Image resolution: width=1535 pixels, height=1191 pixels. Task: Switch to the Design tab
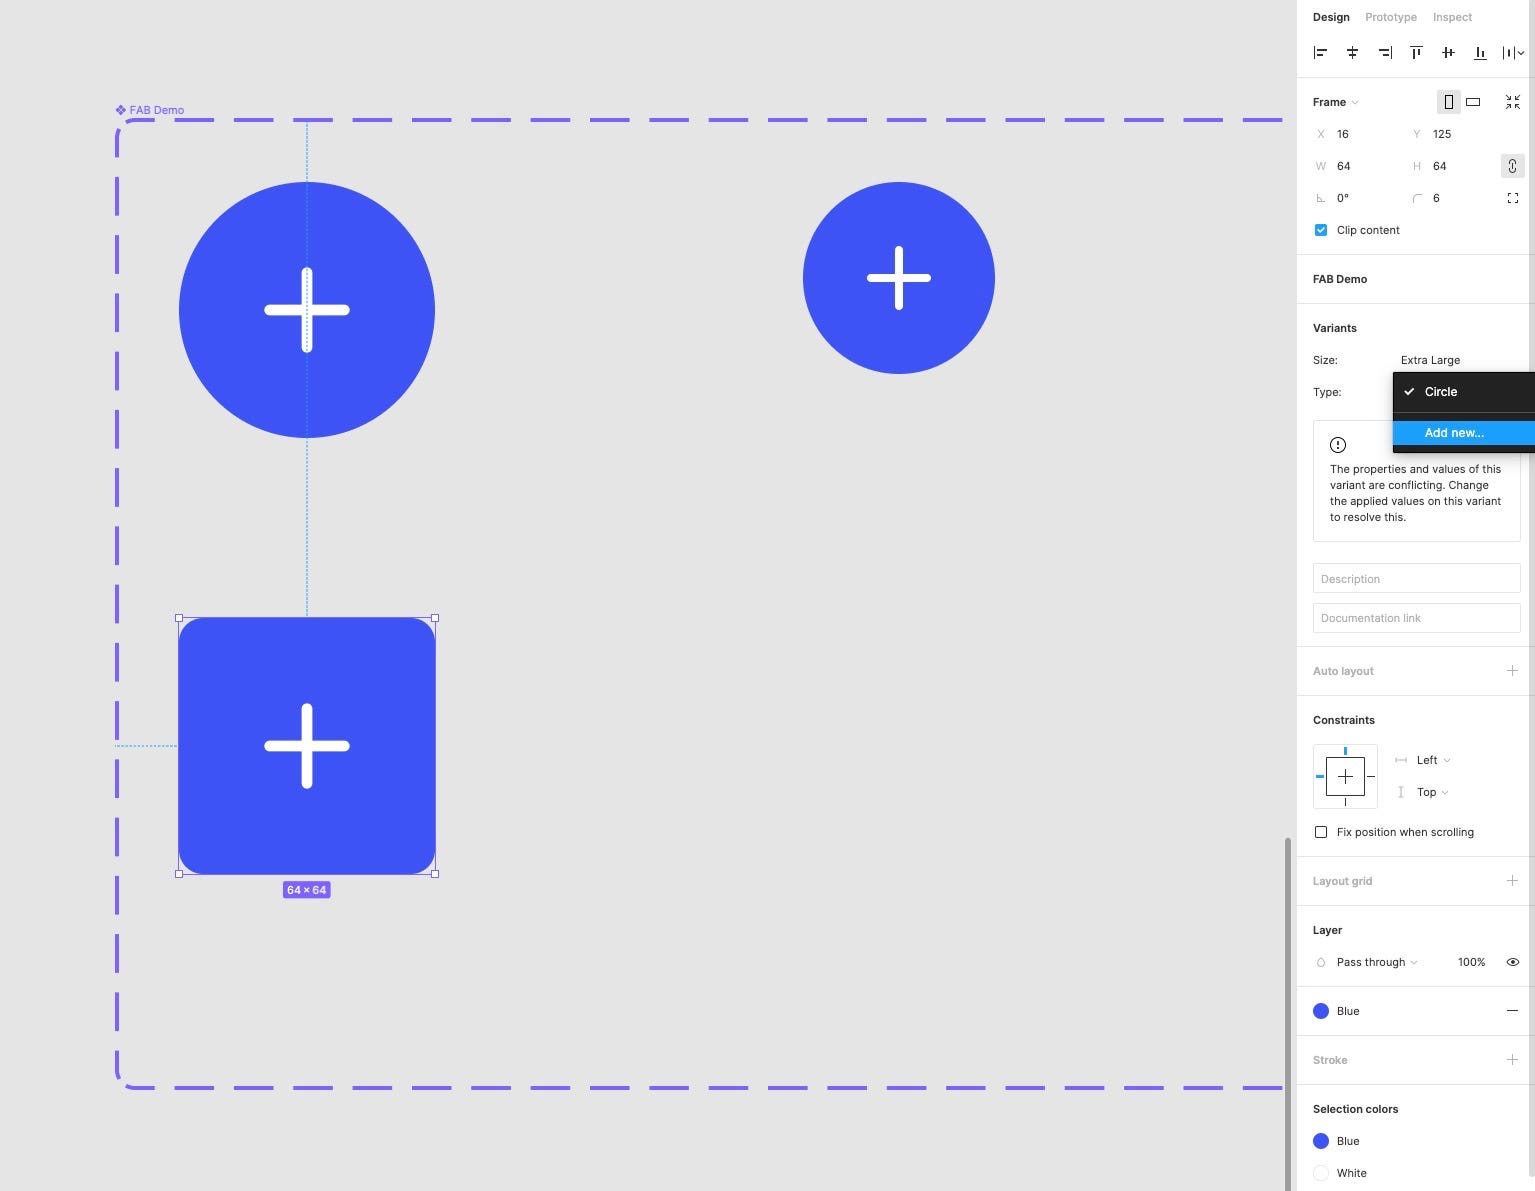point(1331,17)
